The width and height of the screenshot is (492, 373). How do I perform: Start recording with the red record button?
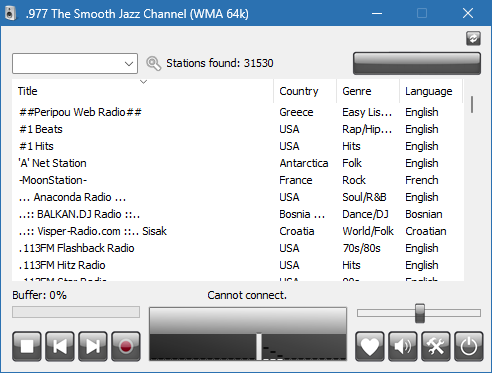126,346
